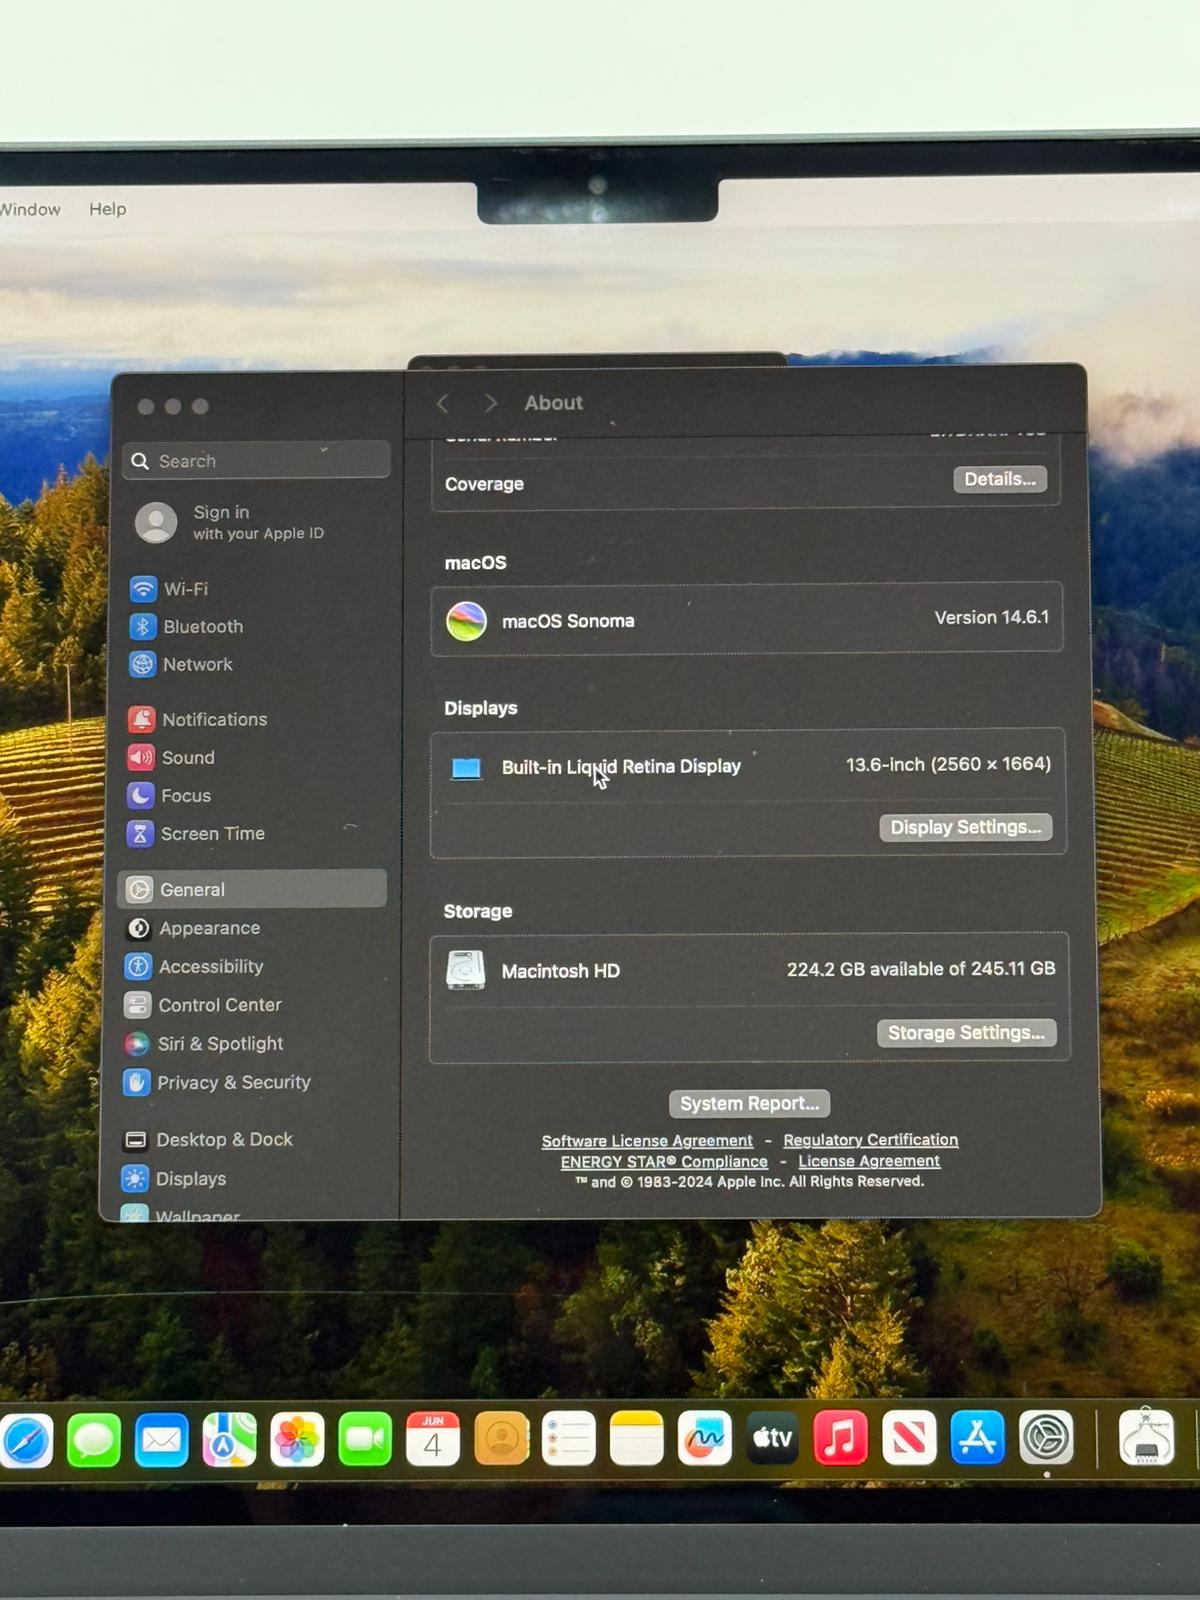The width and height of the screenshot is (1200, 1600).
Task: Open Privacy & Security settings
Action: click(217, 1082)
